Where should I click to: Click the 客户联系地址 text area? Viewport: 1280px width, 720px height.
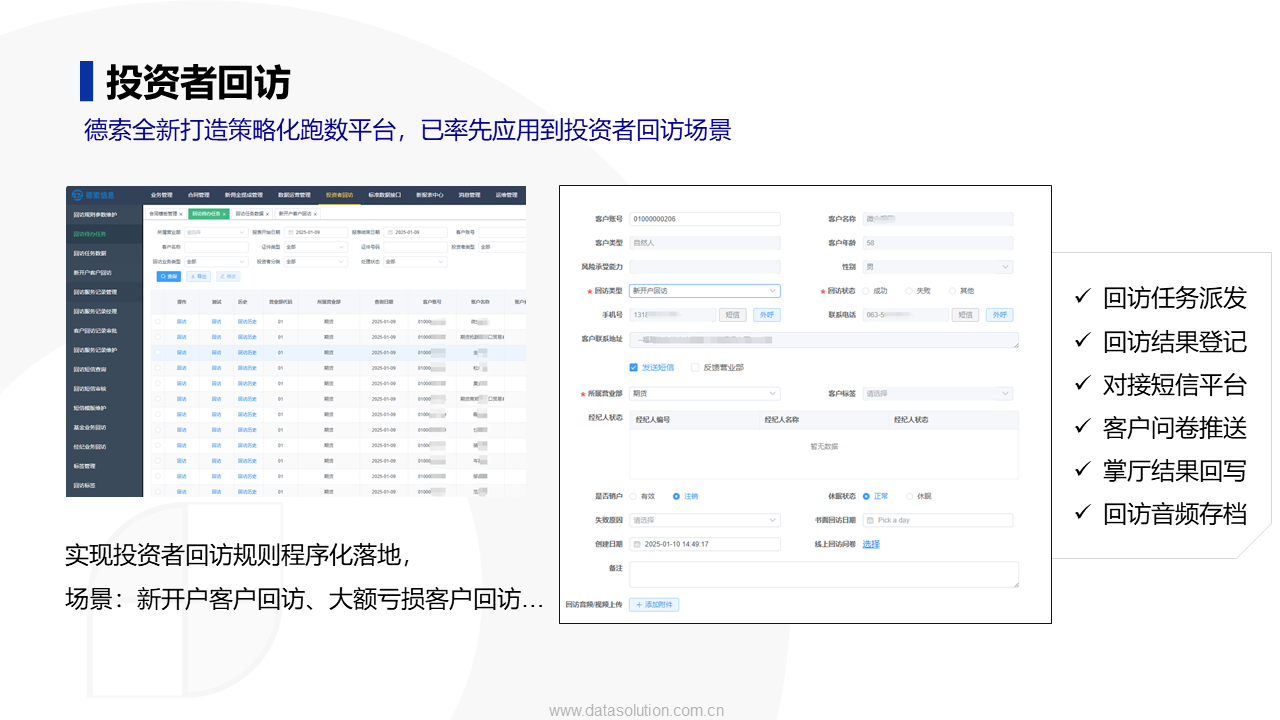(824, 340)
